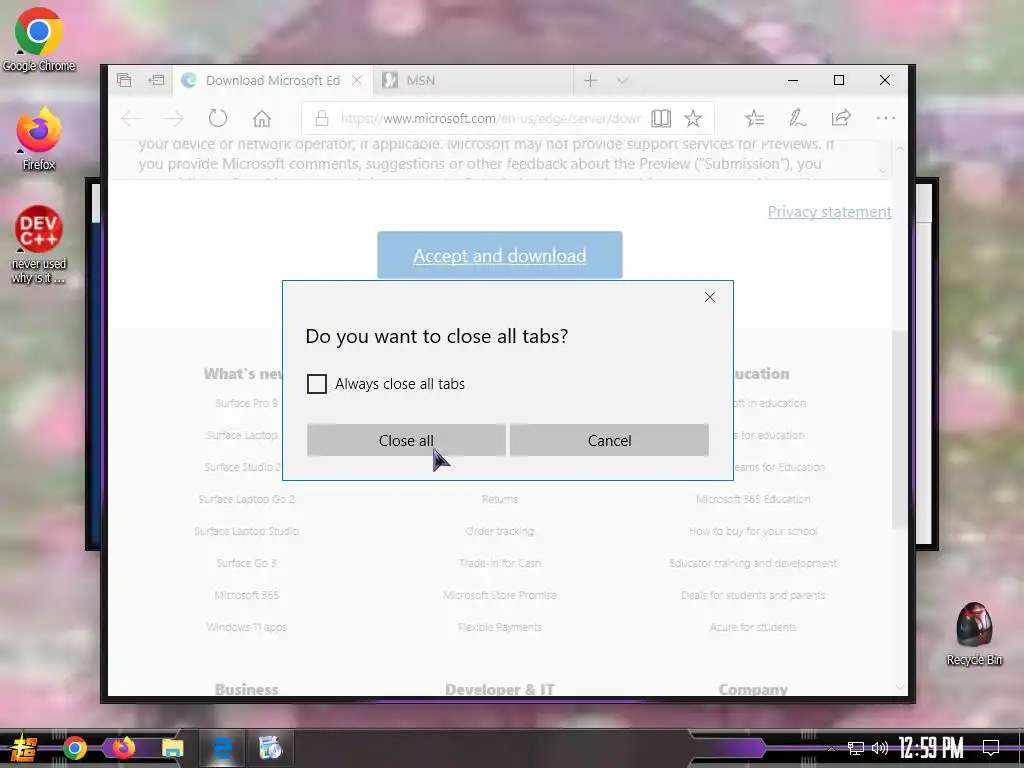1024x768 pixels.
Task: Open File Explorer from the taskbar
Action: (x=172, y=748)
